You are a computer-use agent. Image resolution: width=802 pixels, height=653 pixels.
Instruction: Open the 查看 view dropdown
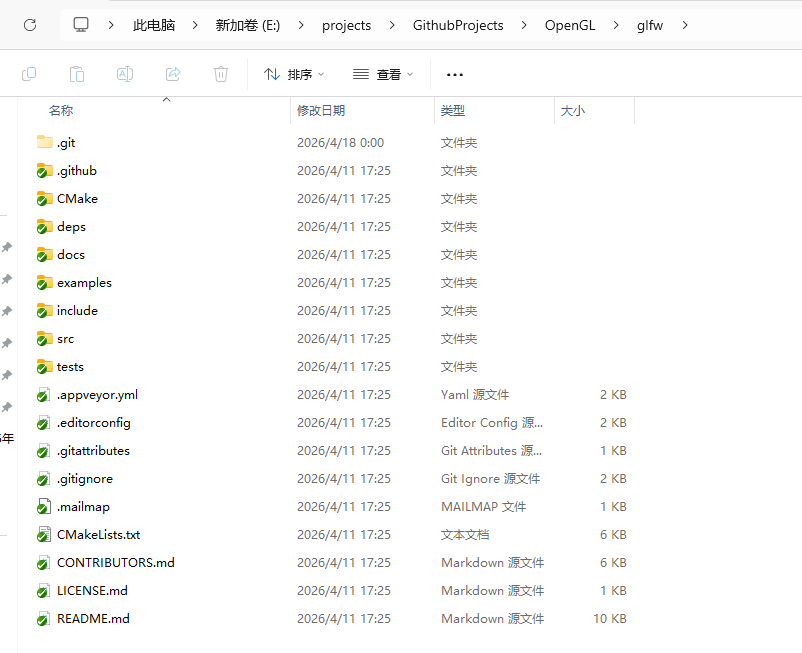click(383, 75)
